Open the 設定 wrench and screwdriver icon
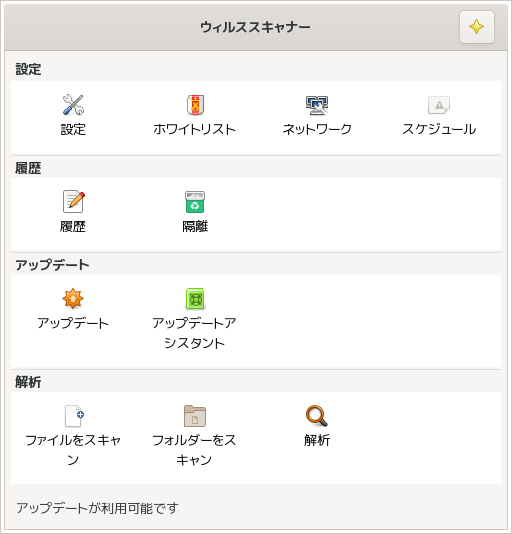The width and height of the screenshot is (512, 534). click(x=73, y=105)
